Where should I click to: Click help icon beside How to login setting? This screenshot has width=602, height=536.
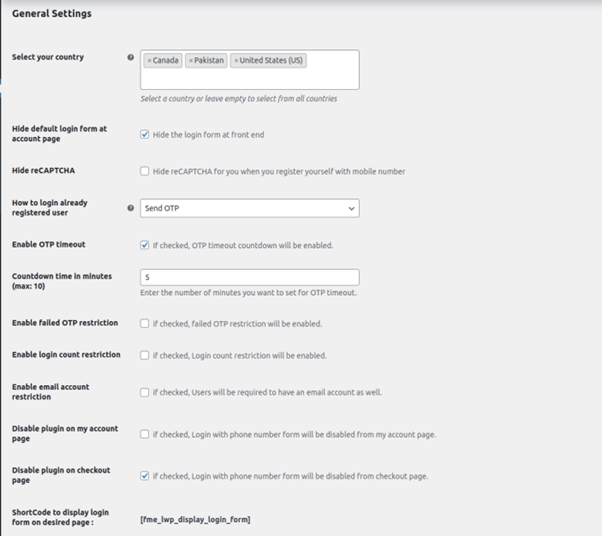131,208
